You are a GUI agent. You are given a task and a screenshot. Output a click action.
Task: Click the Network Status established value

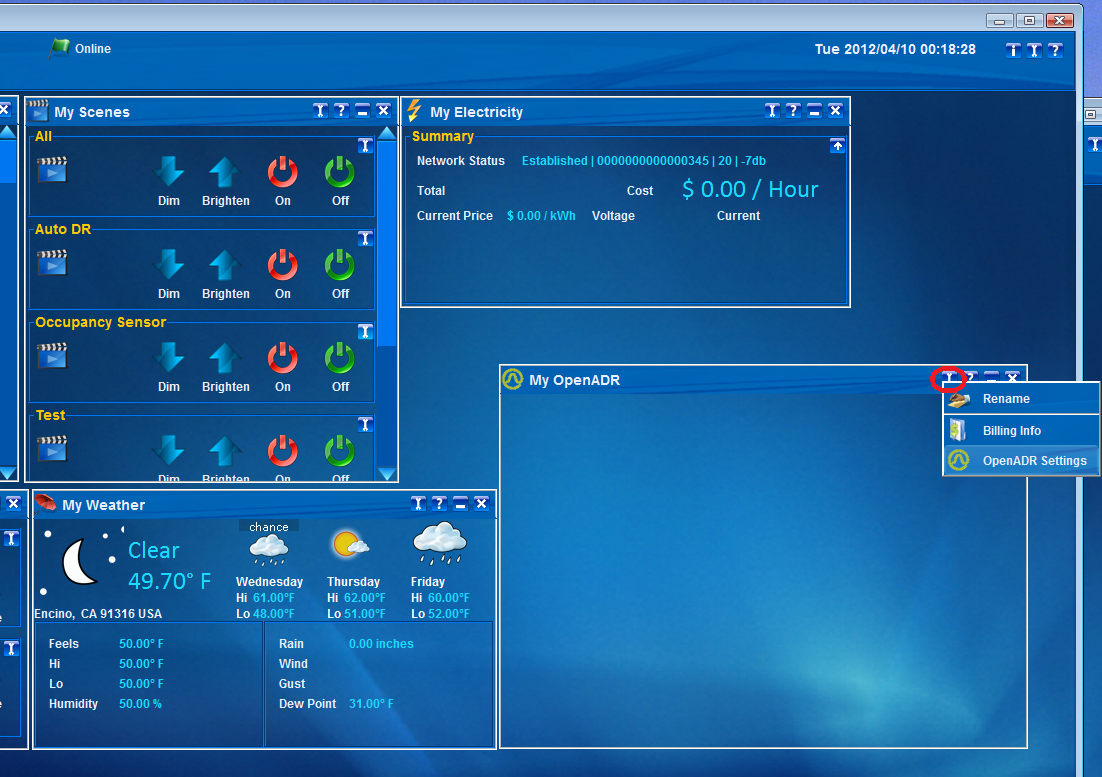[643, 161]
